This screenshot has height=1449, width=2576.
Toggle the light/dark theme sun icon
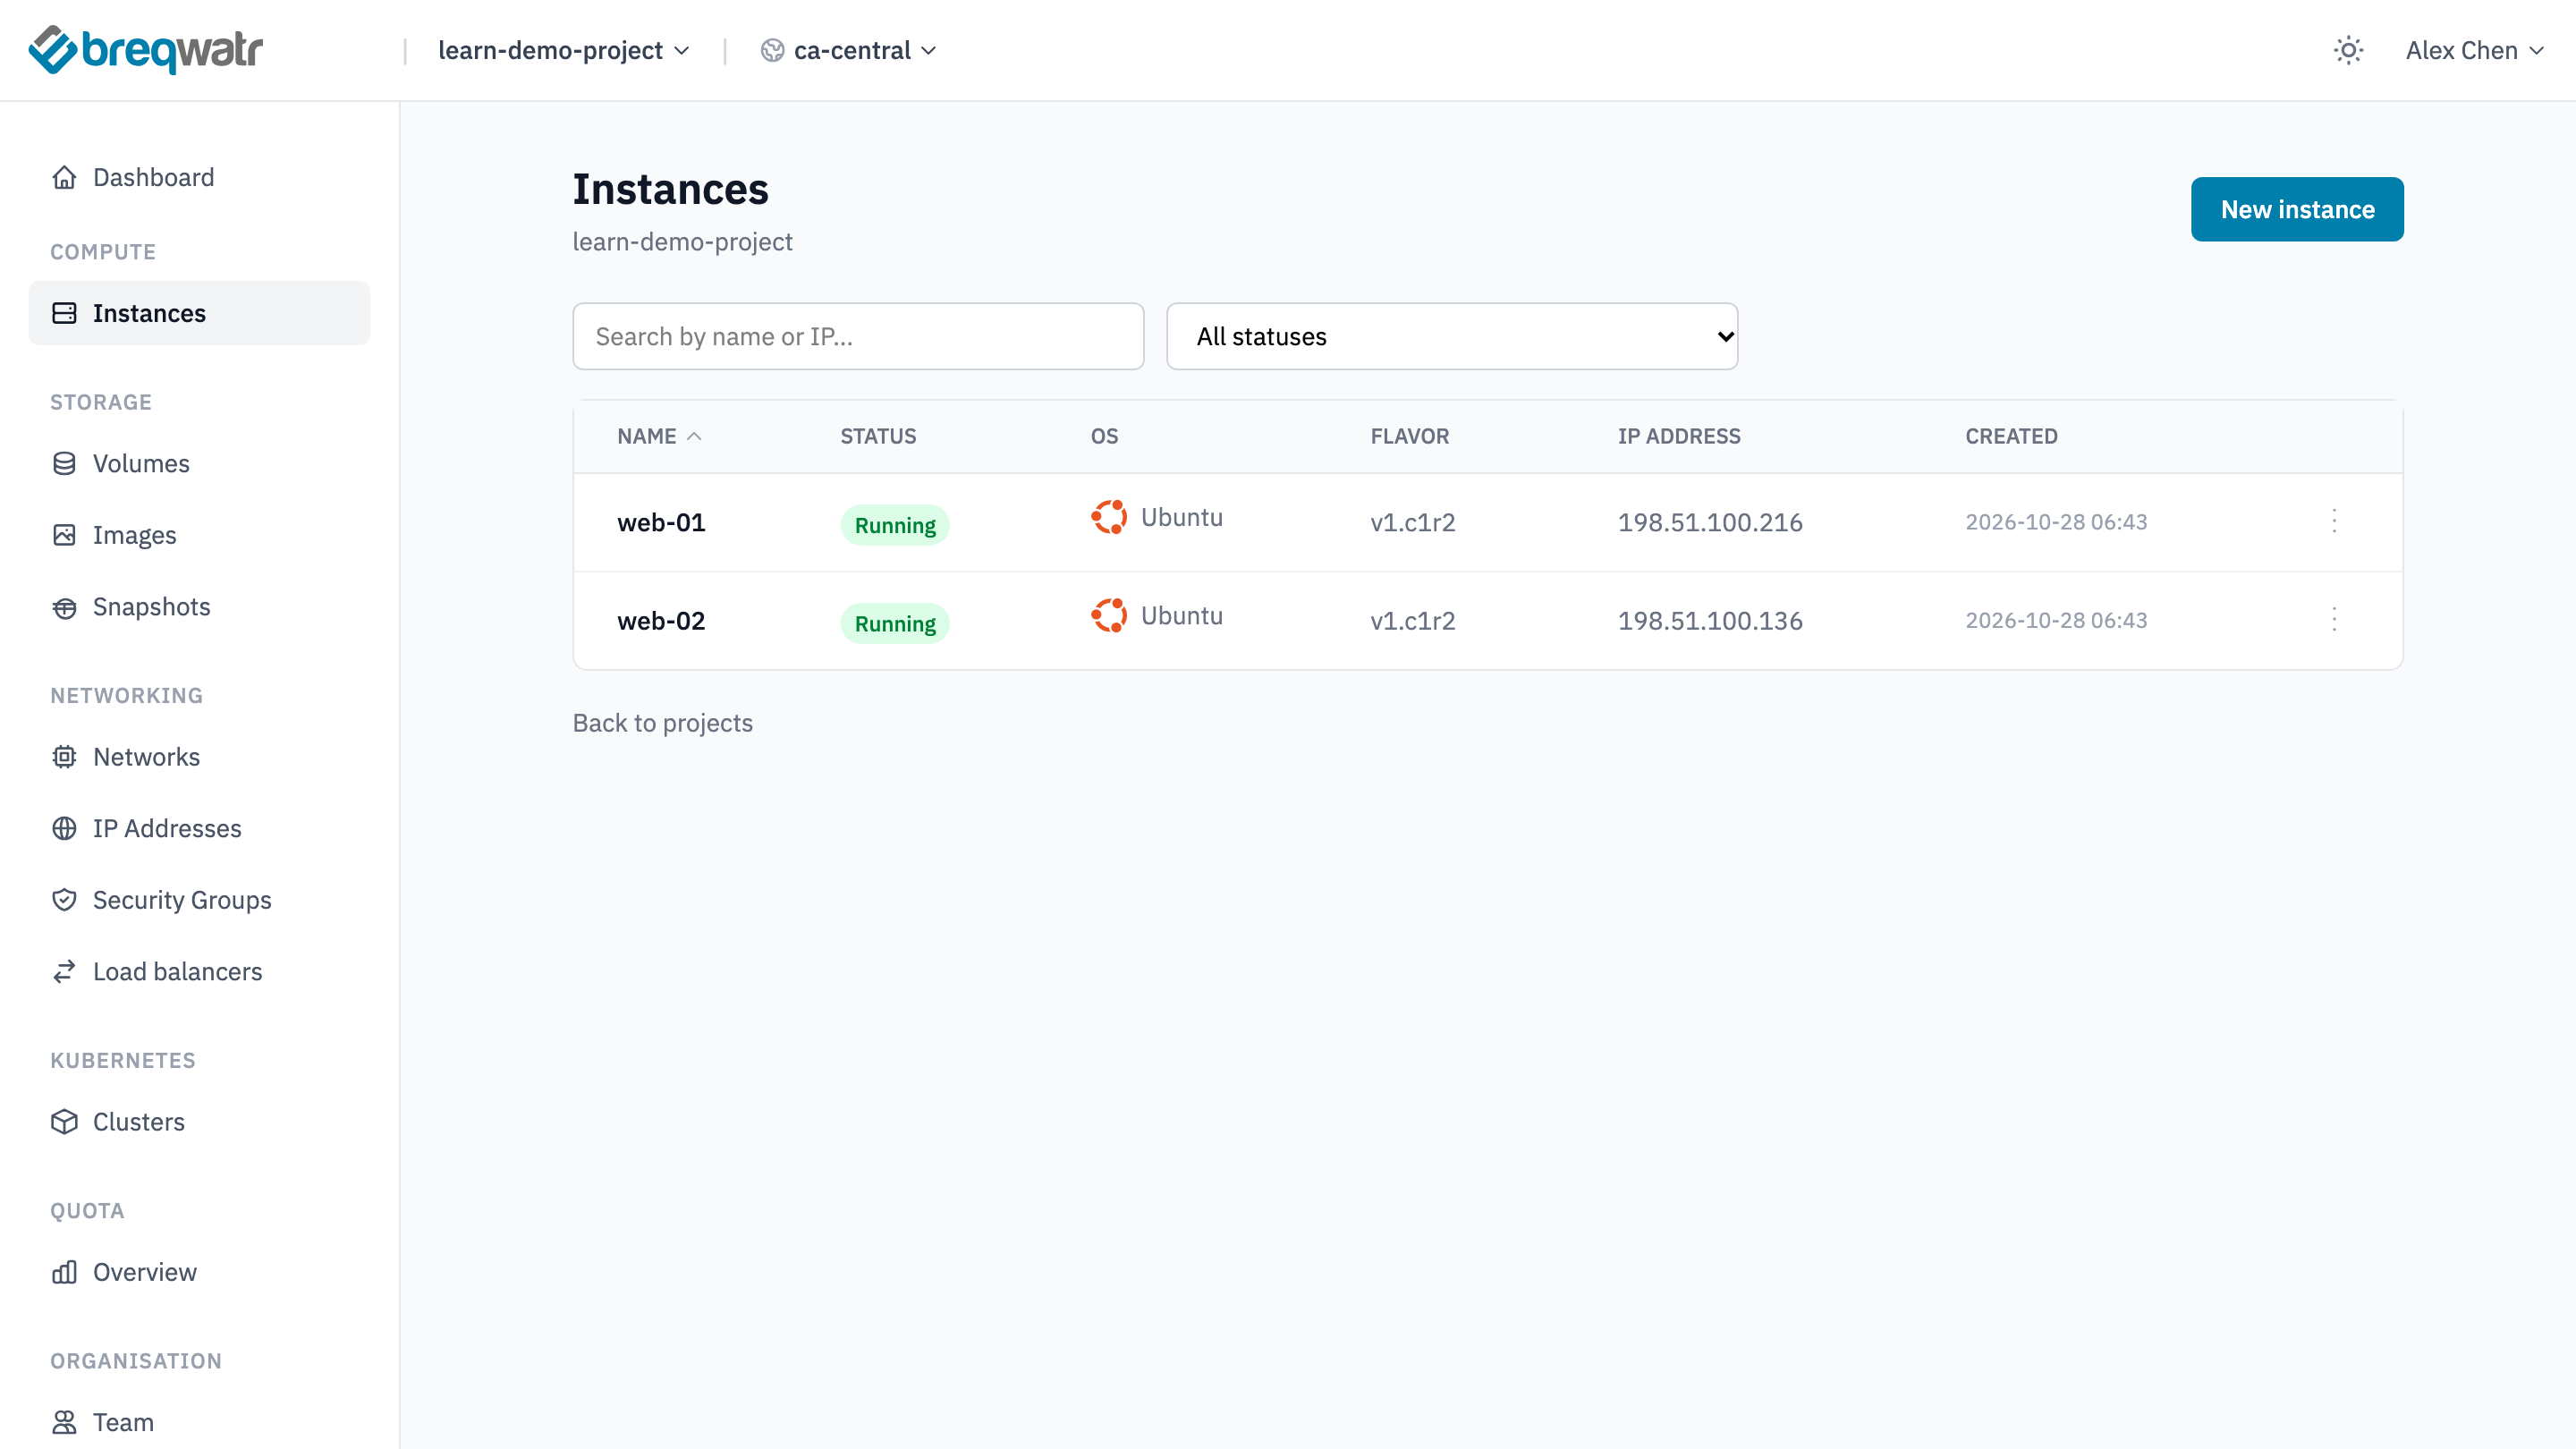coord(2348,50)
